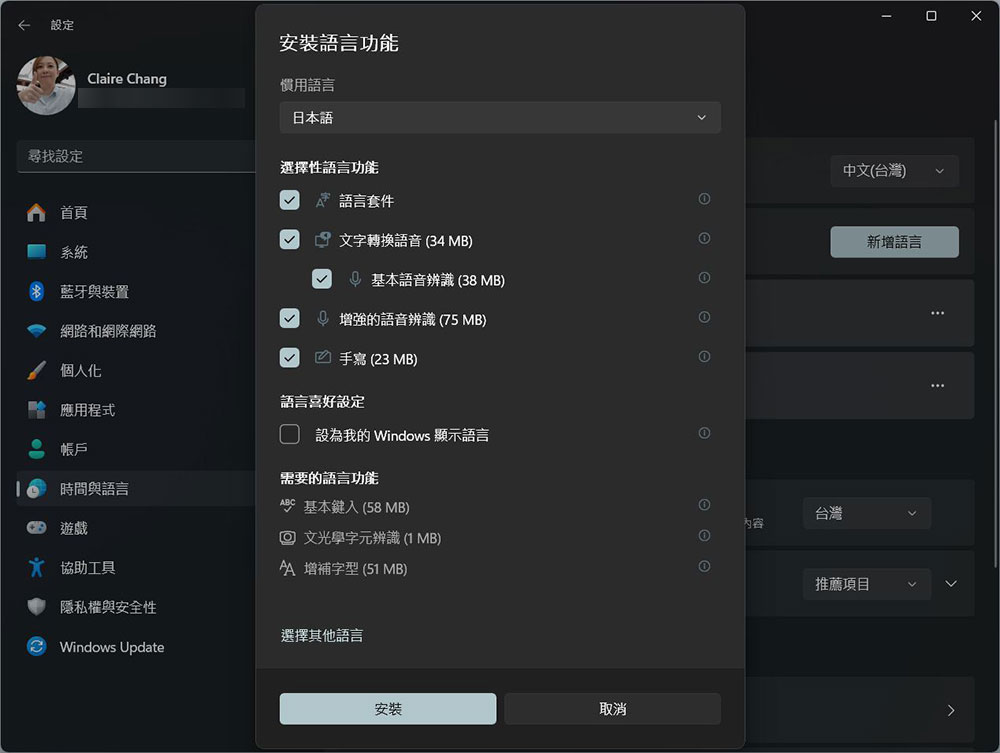Uncheck 增強的語音辨識 (75 MB) checkbox
This screenshot has width=1000, height=753.
tap(290, 318)
